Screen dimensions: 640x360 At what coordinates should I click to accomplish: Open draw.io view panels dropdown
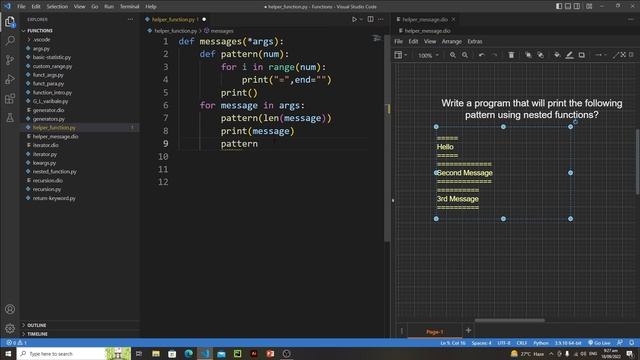point(400,55)
